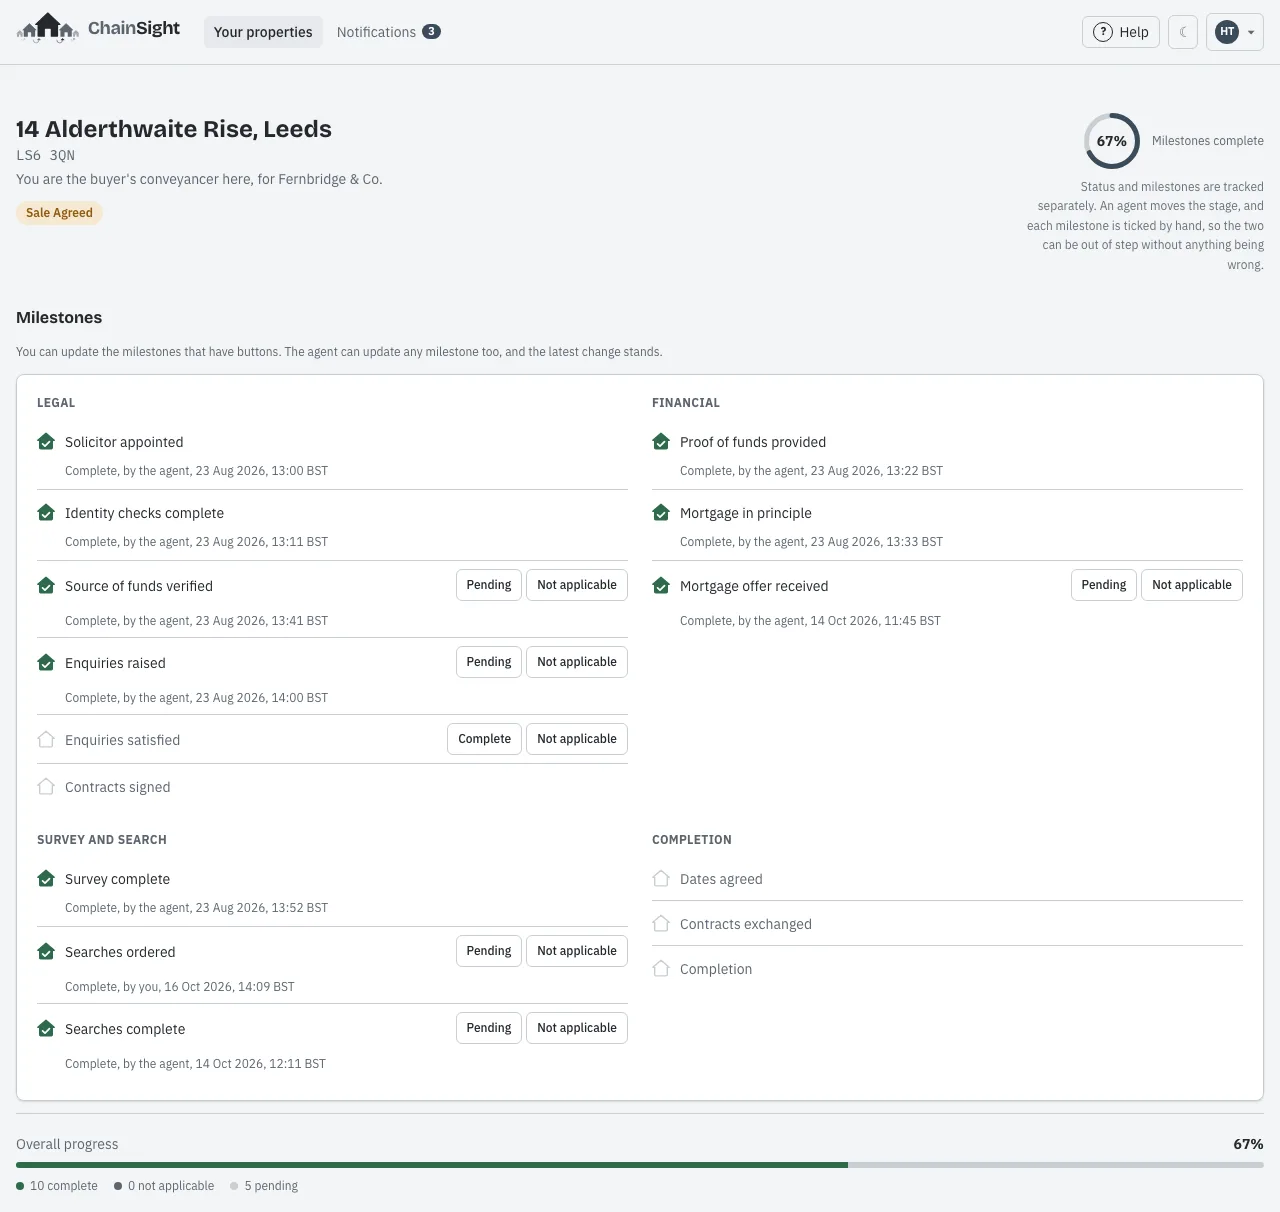Click the Searches ordered green check icon
1280x1212 pixels.
pos(46,952)
